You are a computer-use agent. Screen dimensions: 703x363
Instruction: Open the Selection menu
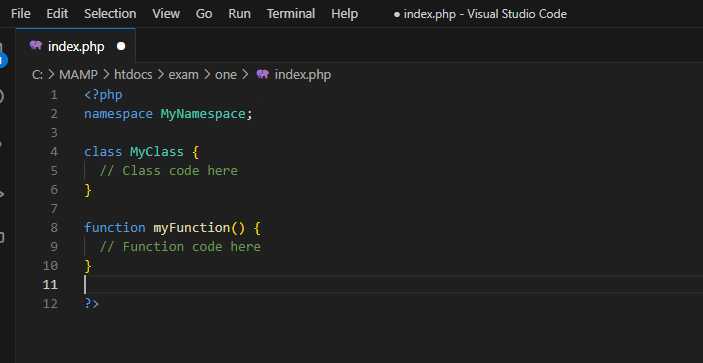click(x=110, y=14)
